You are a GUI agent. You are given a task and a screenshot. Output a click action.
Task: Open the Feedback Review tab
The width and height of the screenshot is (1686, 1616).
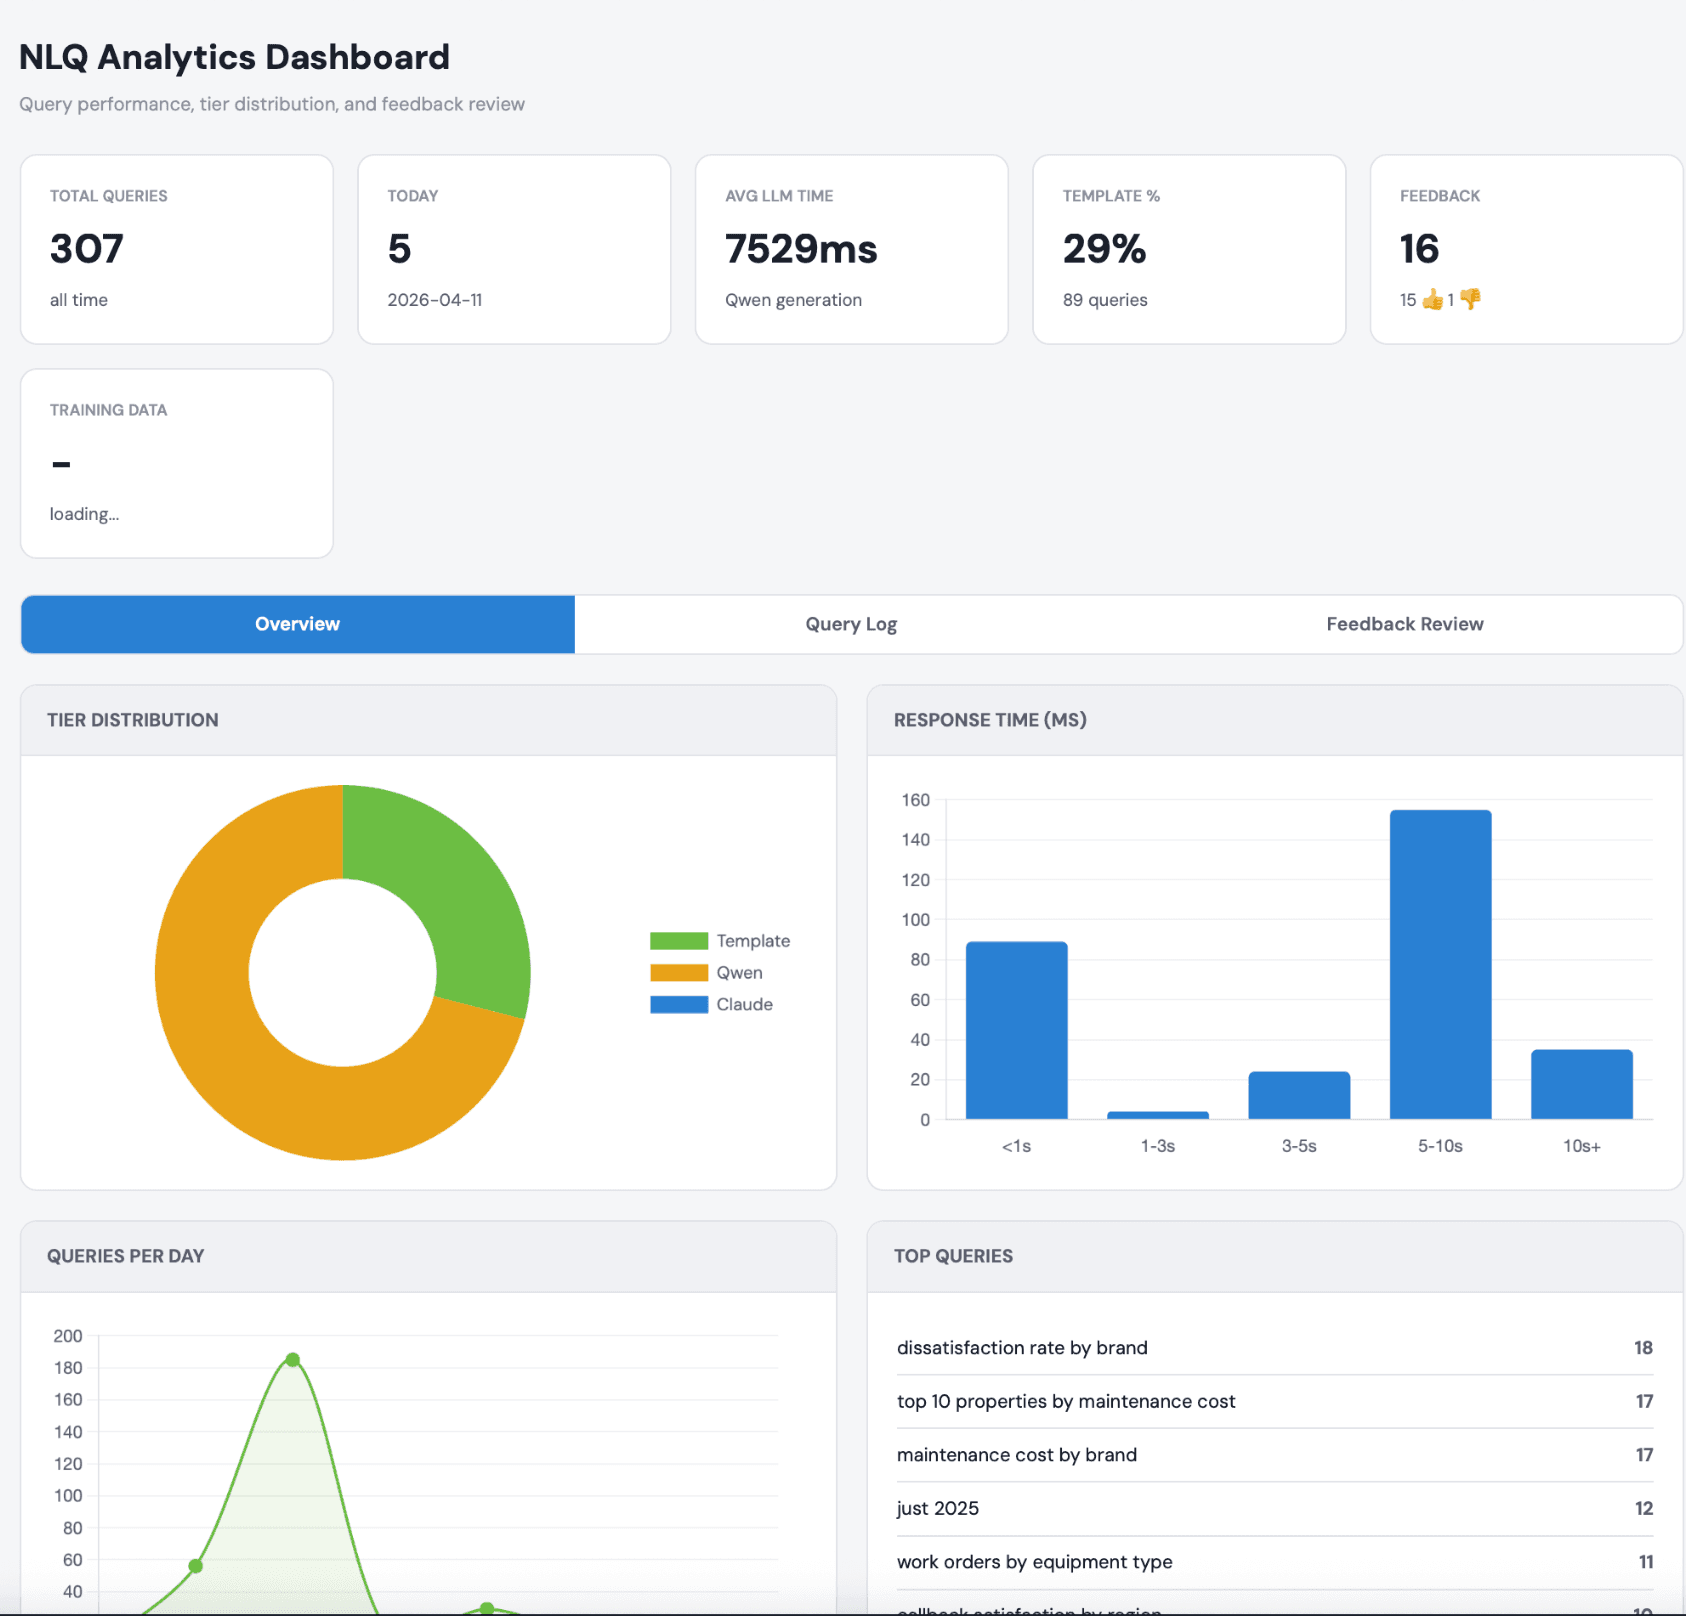[1404, 623]
